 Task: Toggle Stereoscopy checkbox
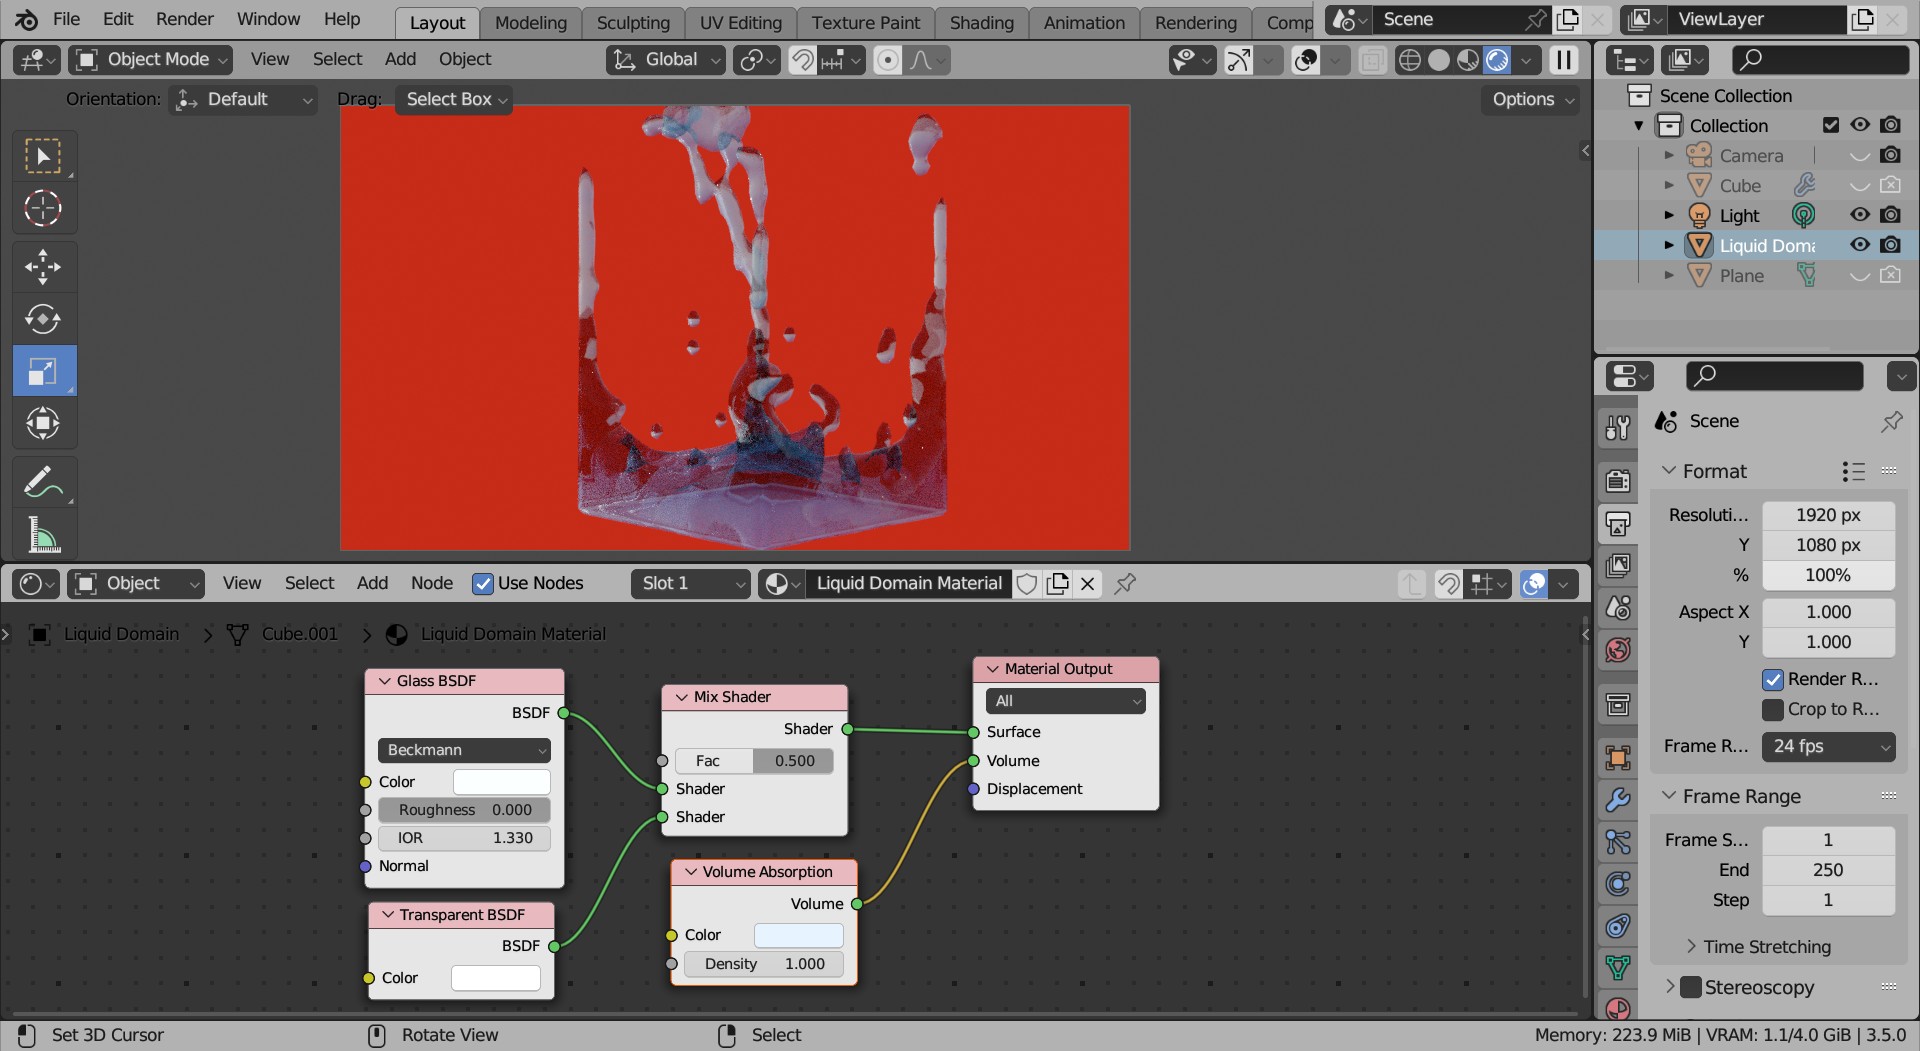click(1691, 988)
